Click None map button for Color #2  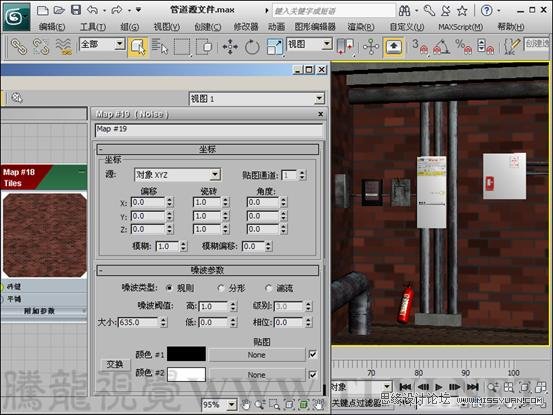pyautogui.click(x=256, y=375)
